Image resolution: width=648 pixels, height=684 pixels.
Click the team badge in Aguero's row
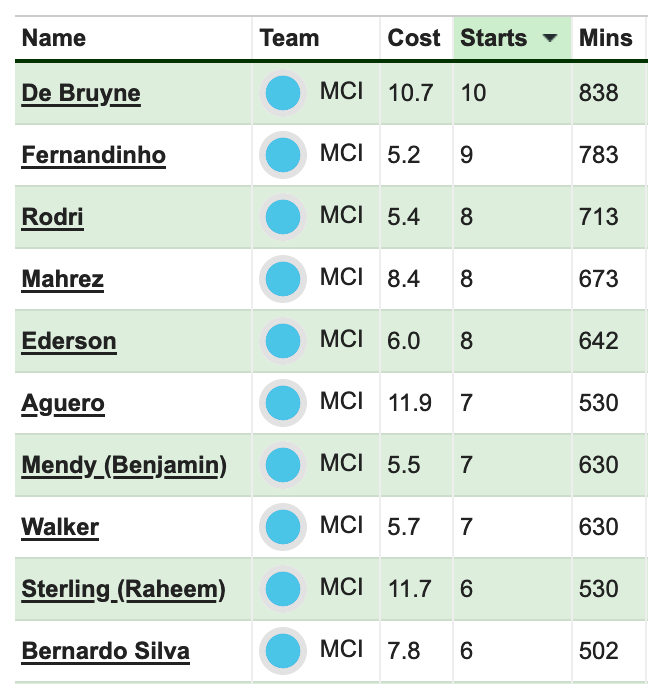283,403
